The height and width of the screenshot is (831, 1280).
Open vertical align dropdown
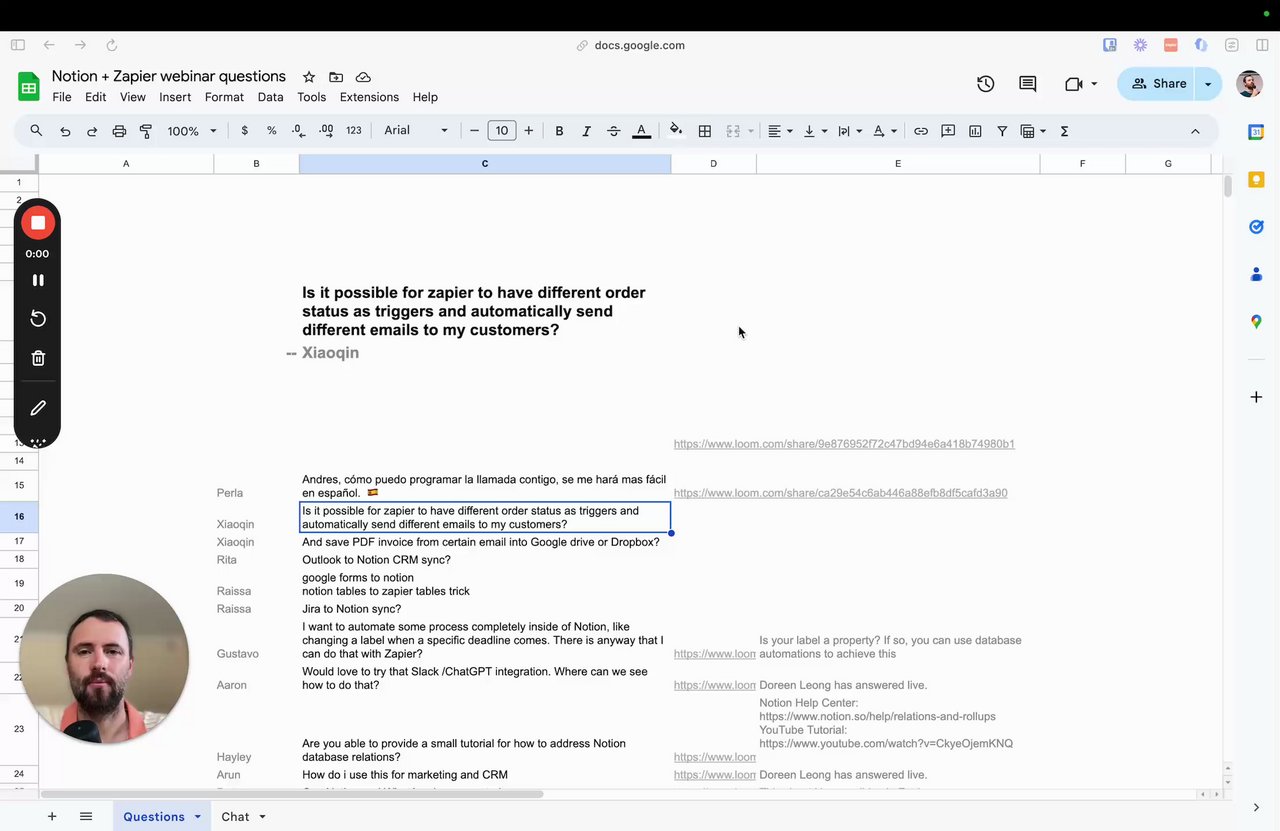815,131
